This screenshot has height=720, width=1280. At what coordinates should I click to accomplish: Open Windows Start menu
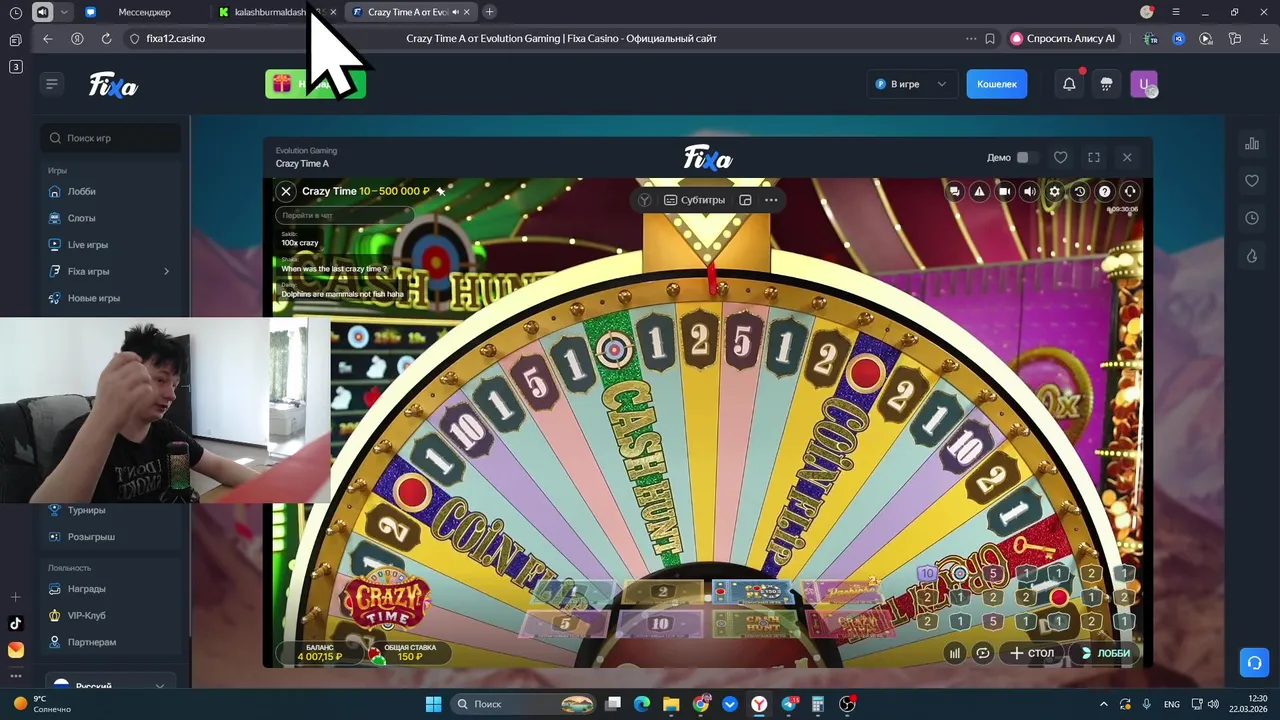(x=433, y=704)
